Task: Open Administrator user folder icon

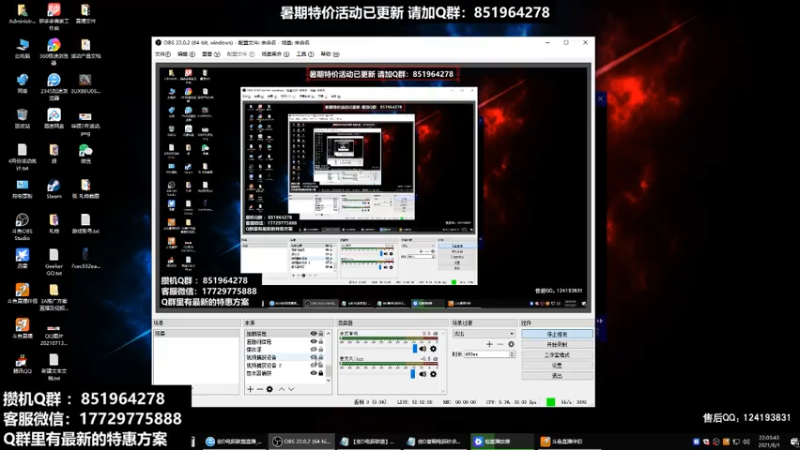Action: click(x=22, y=14)
